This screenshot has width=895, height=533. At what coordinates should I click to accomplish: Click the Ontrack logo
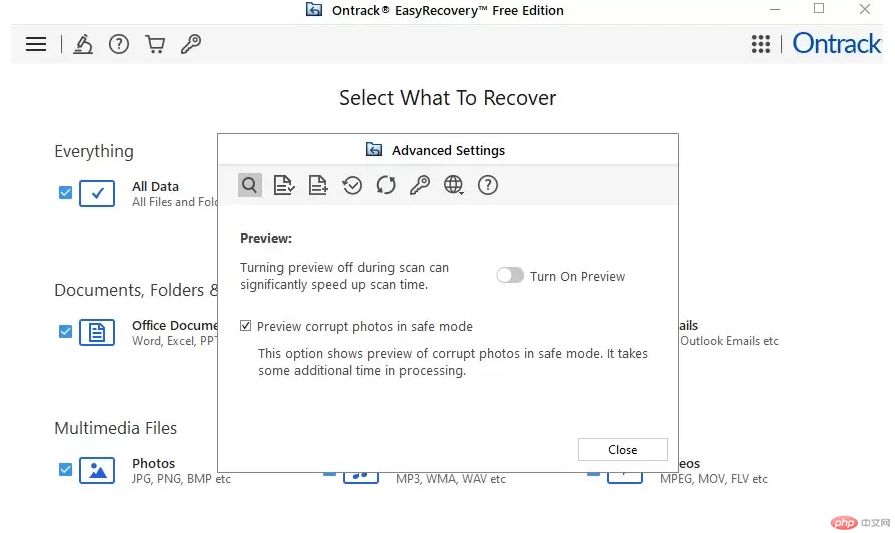pyautogui.click(x=837, y=44)
